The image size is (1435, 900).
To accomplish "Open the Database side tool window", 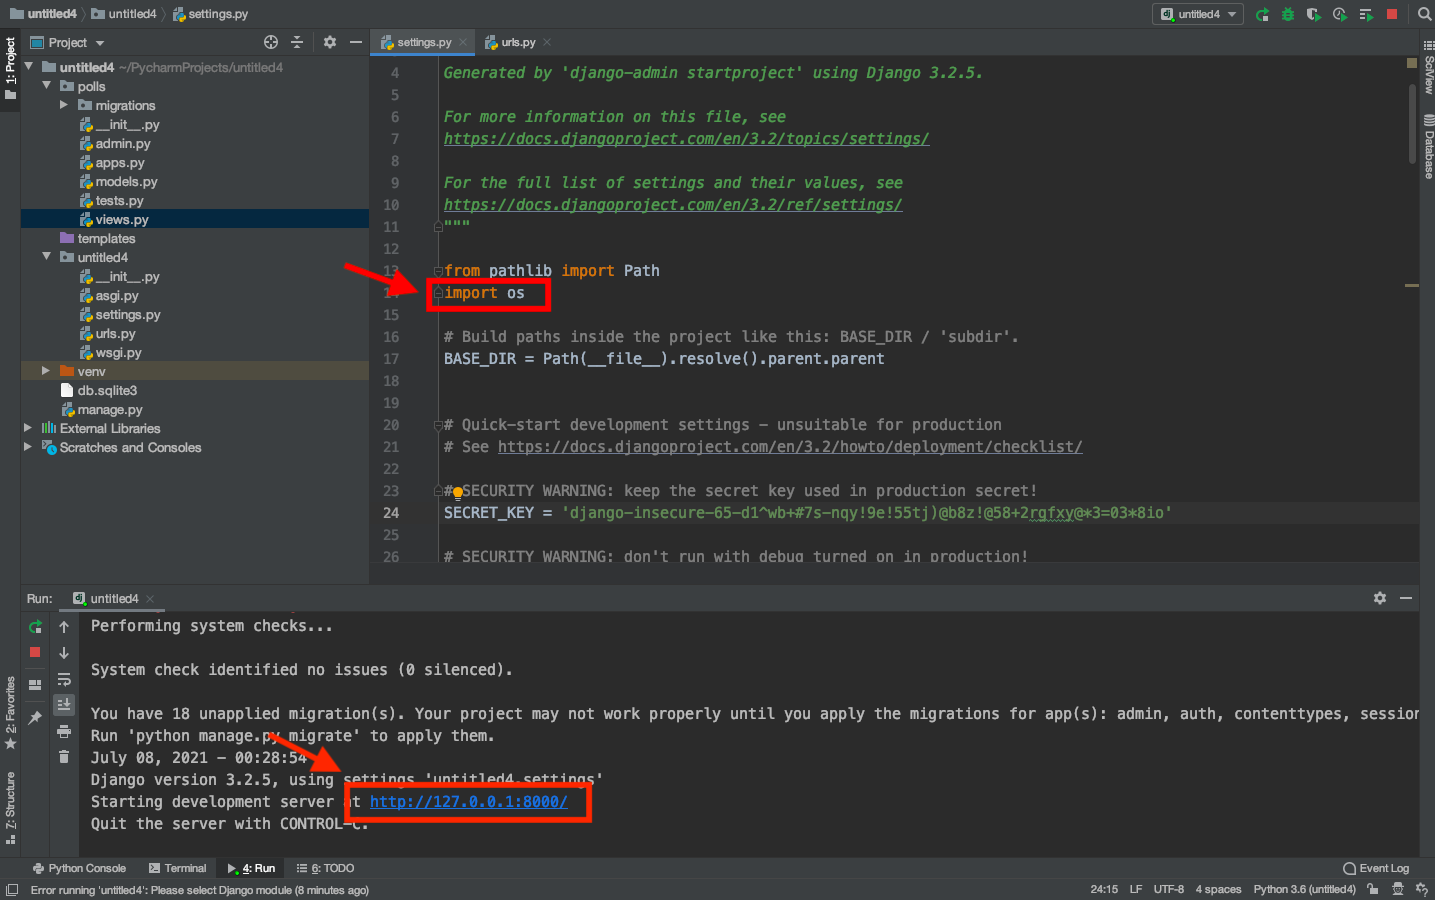I will (1428, 147).
